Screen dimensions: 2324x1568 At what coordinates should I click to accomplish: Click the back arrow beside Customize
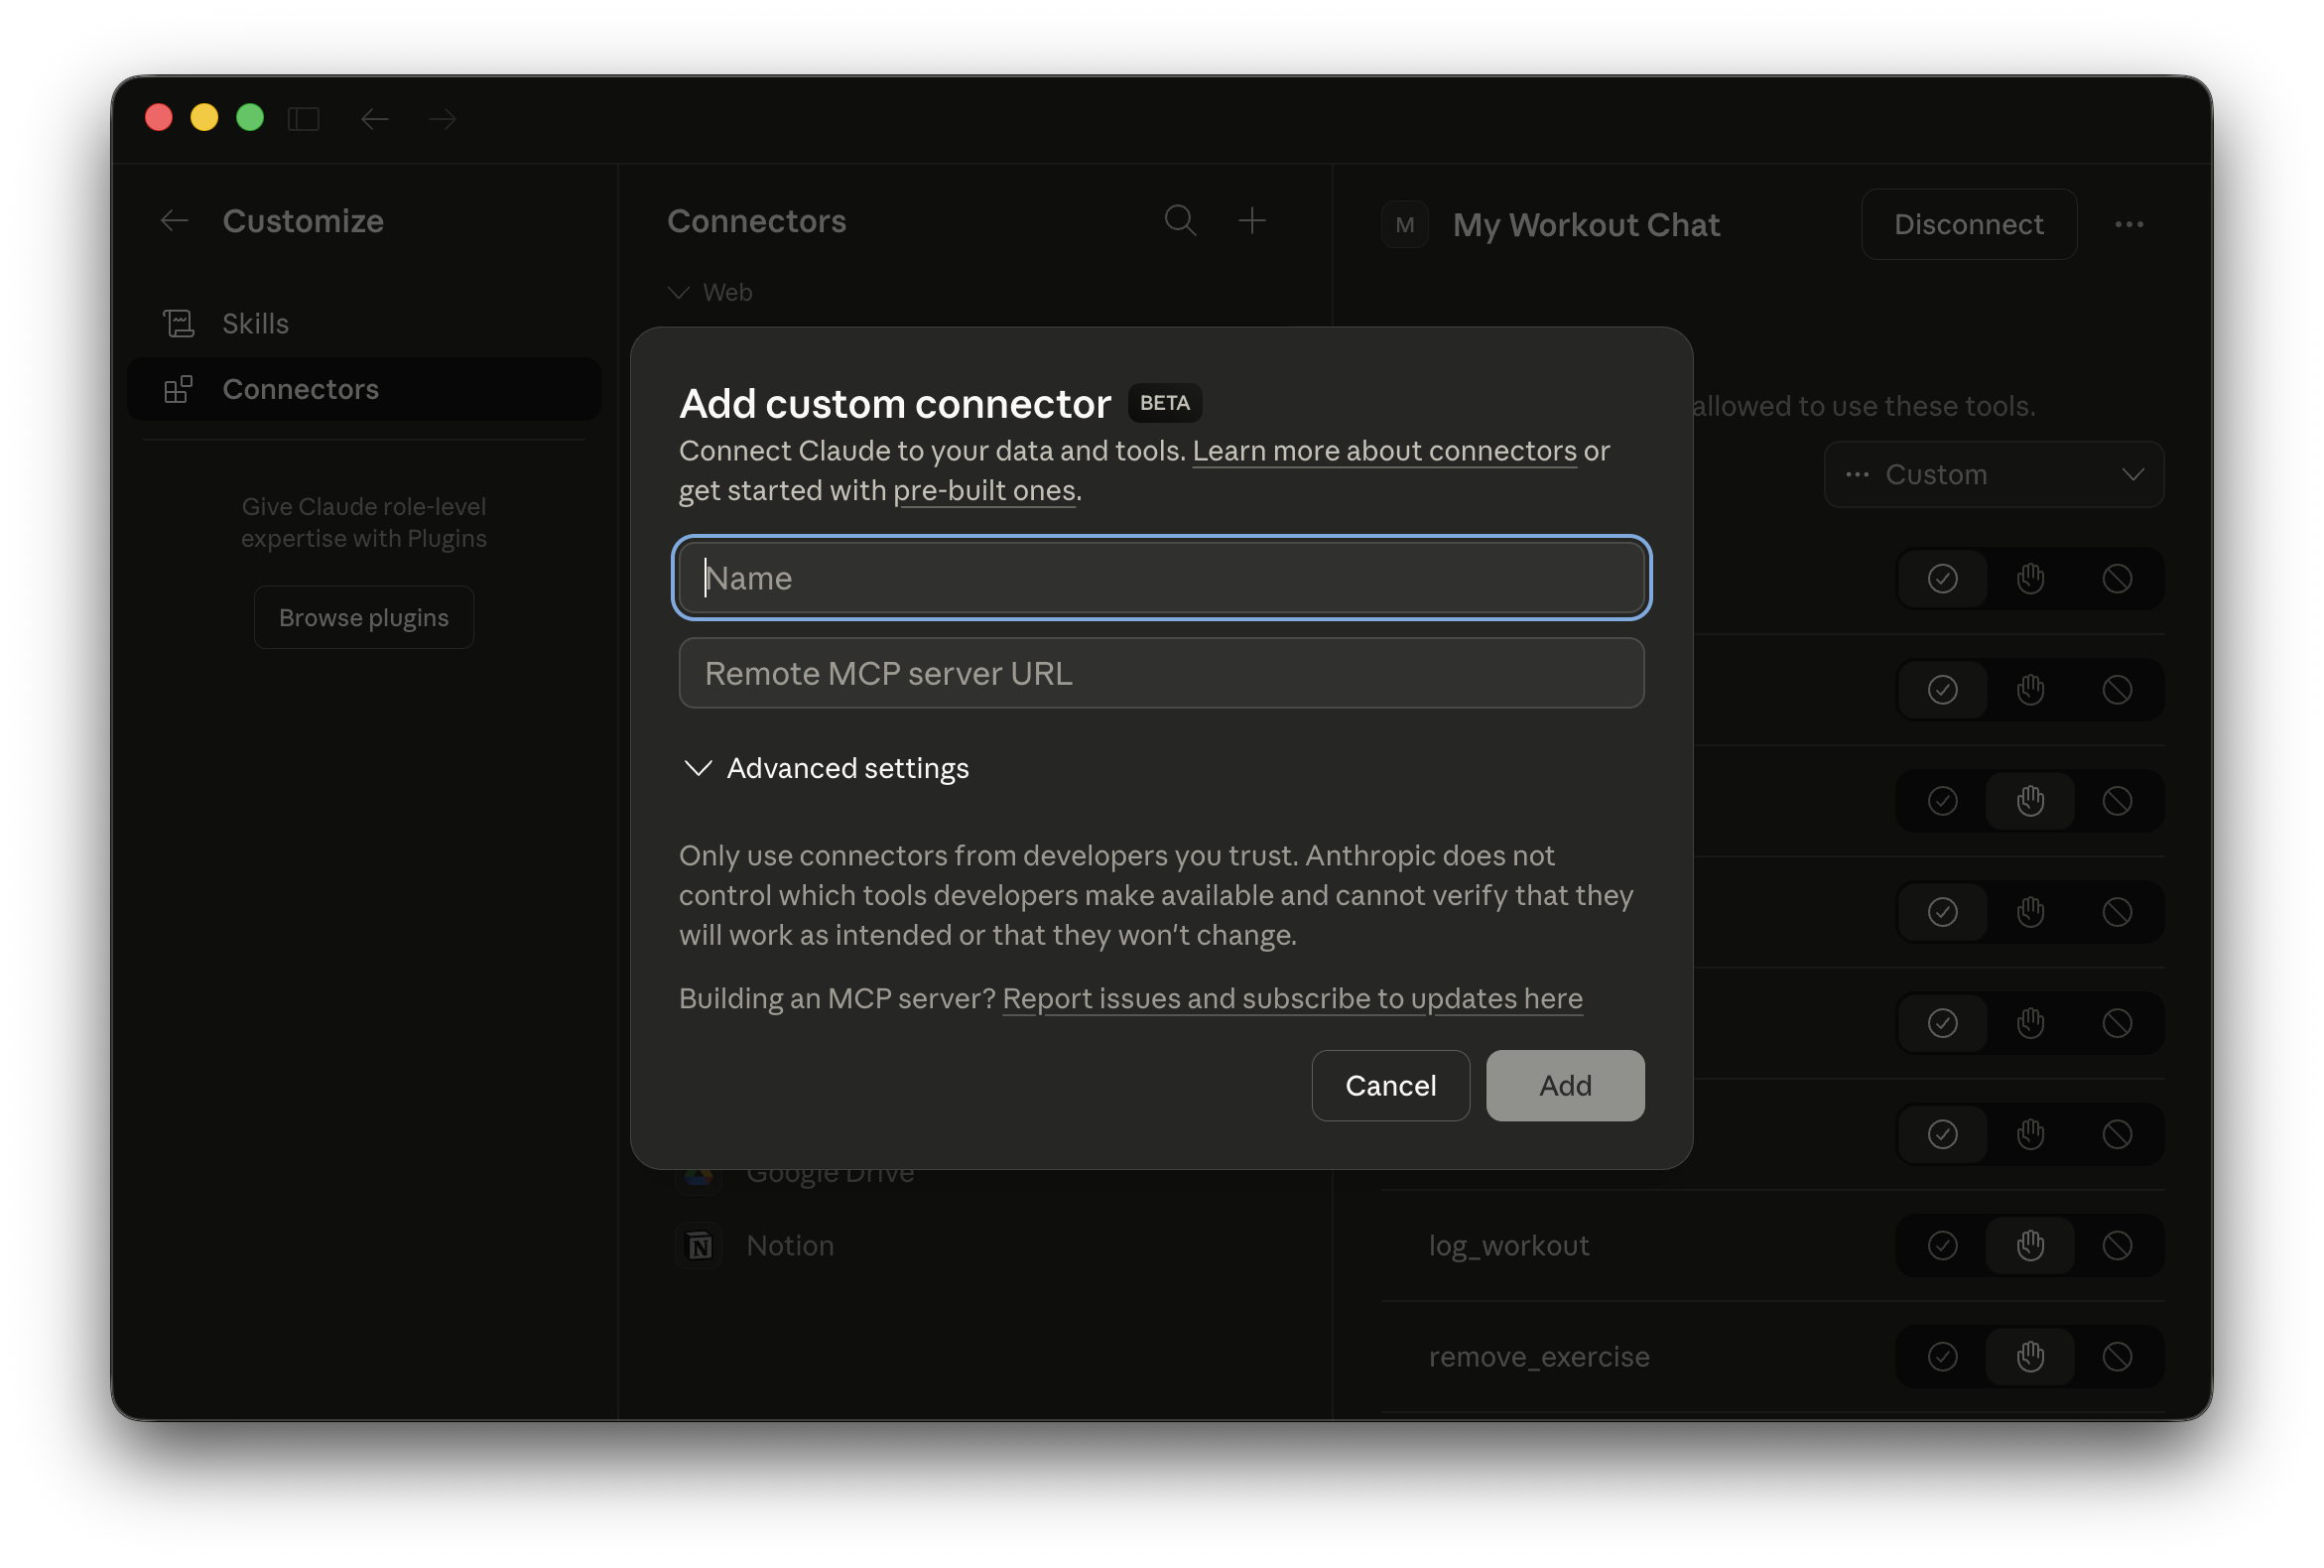coord(175,221)
